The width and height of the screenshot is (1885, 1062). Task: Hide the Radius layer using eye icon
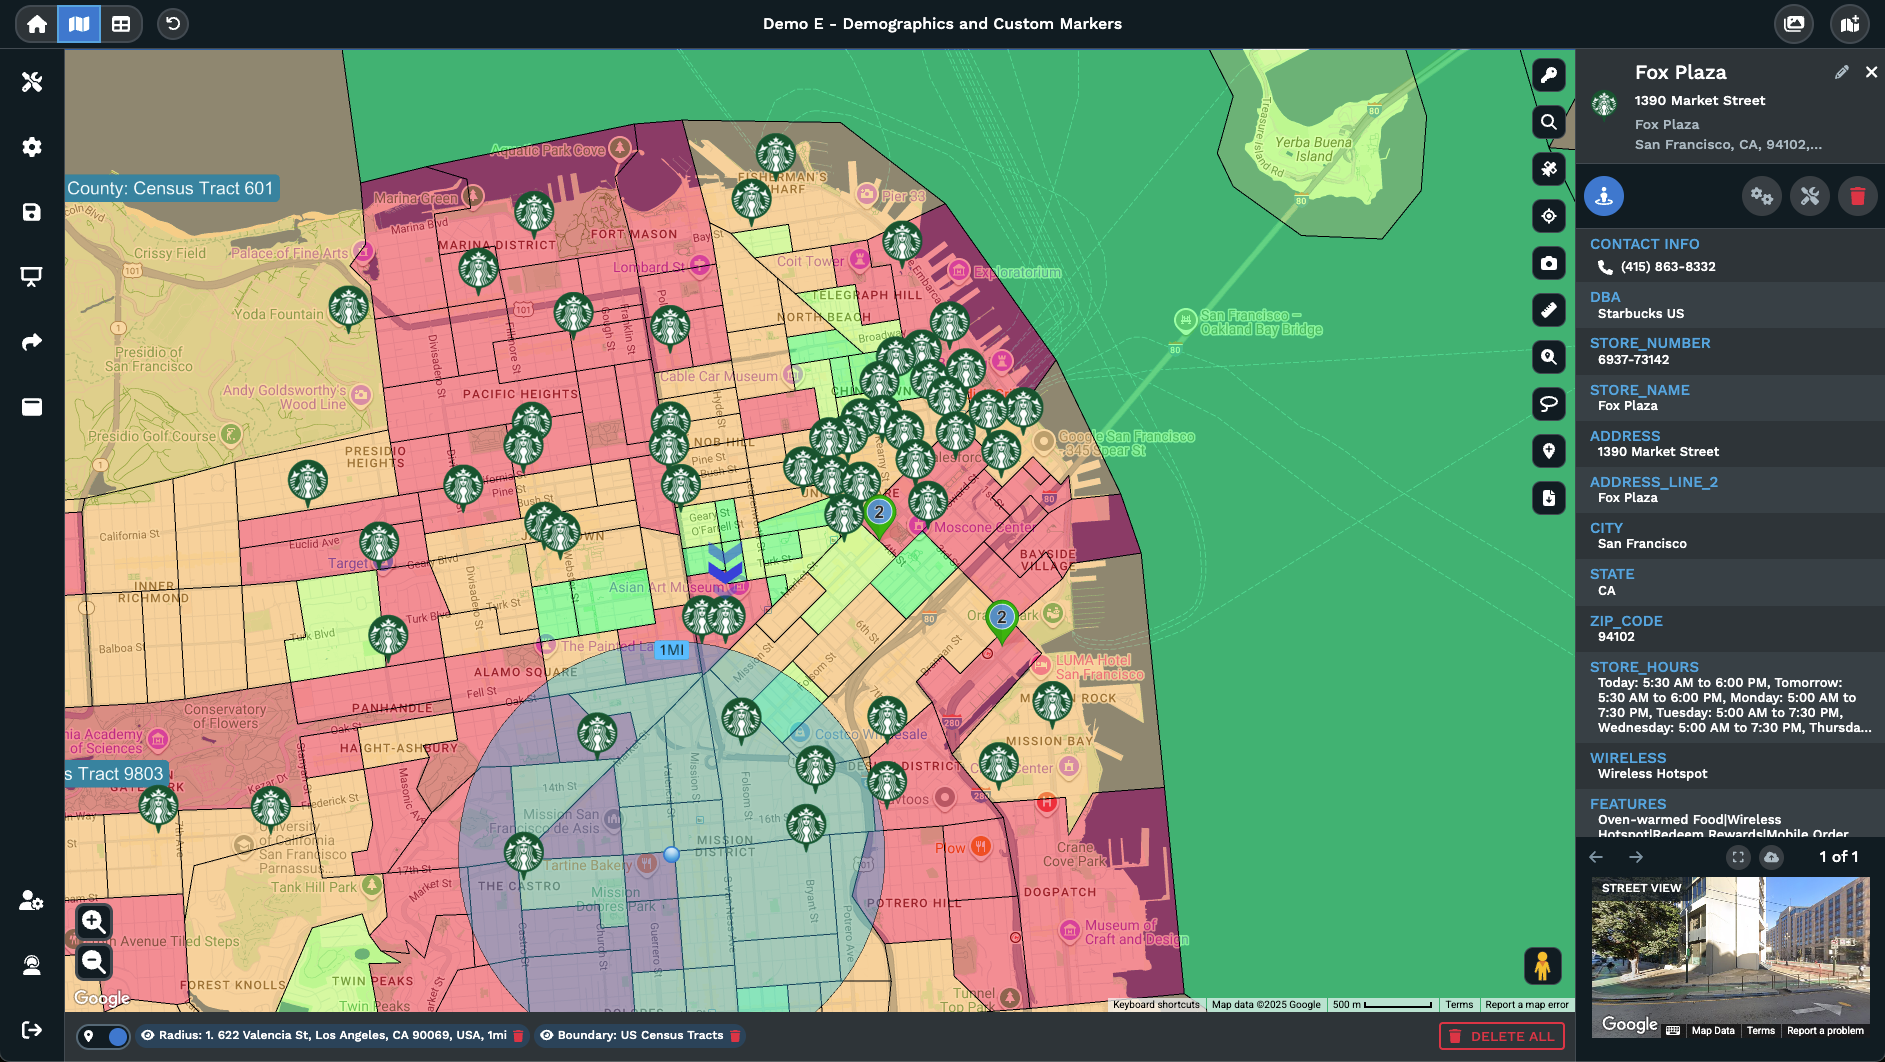pyautogui.click(x=148, y=1036)
